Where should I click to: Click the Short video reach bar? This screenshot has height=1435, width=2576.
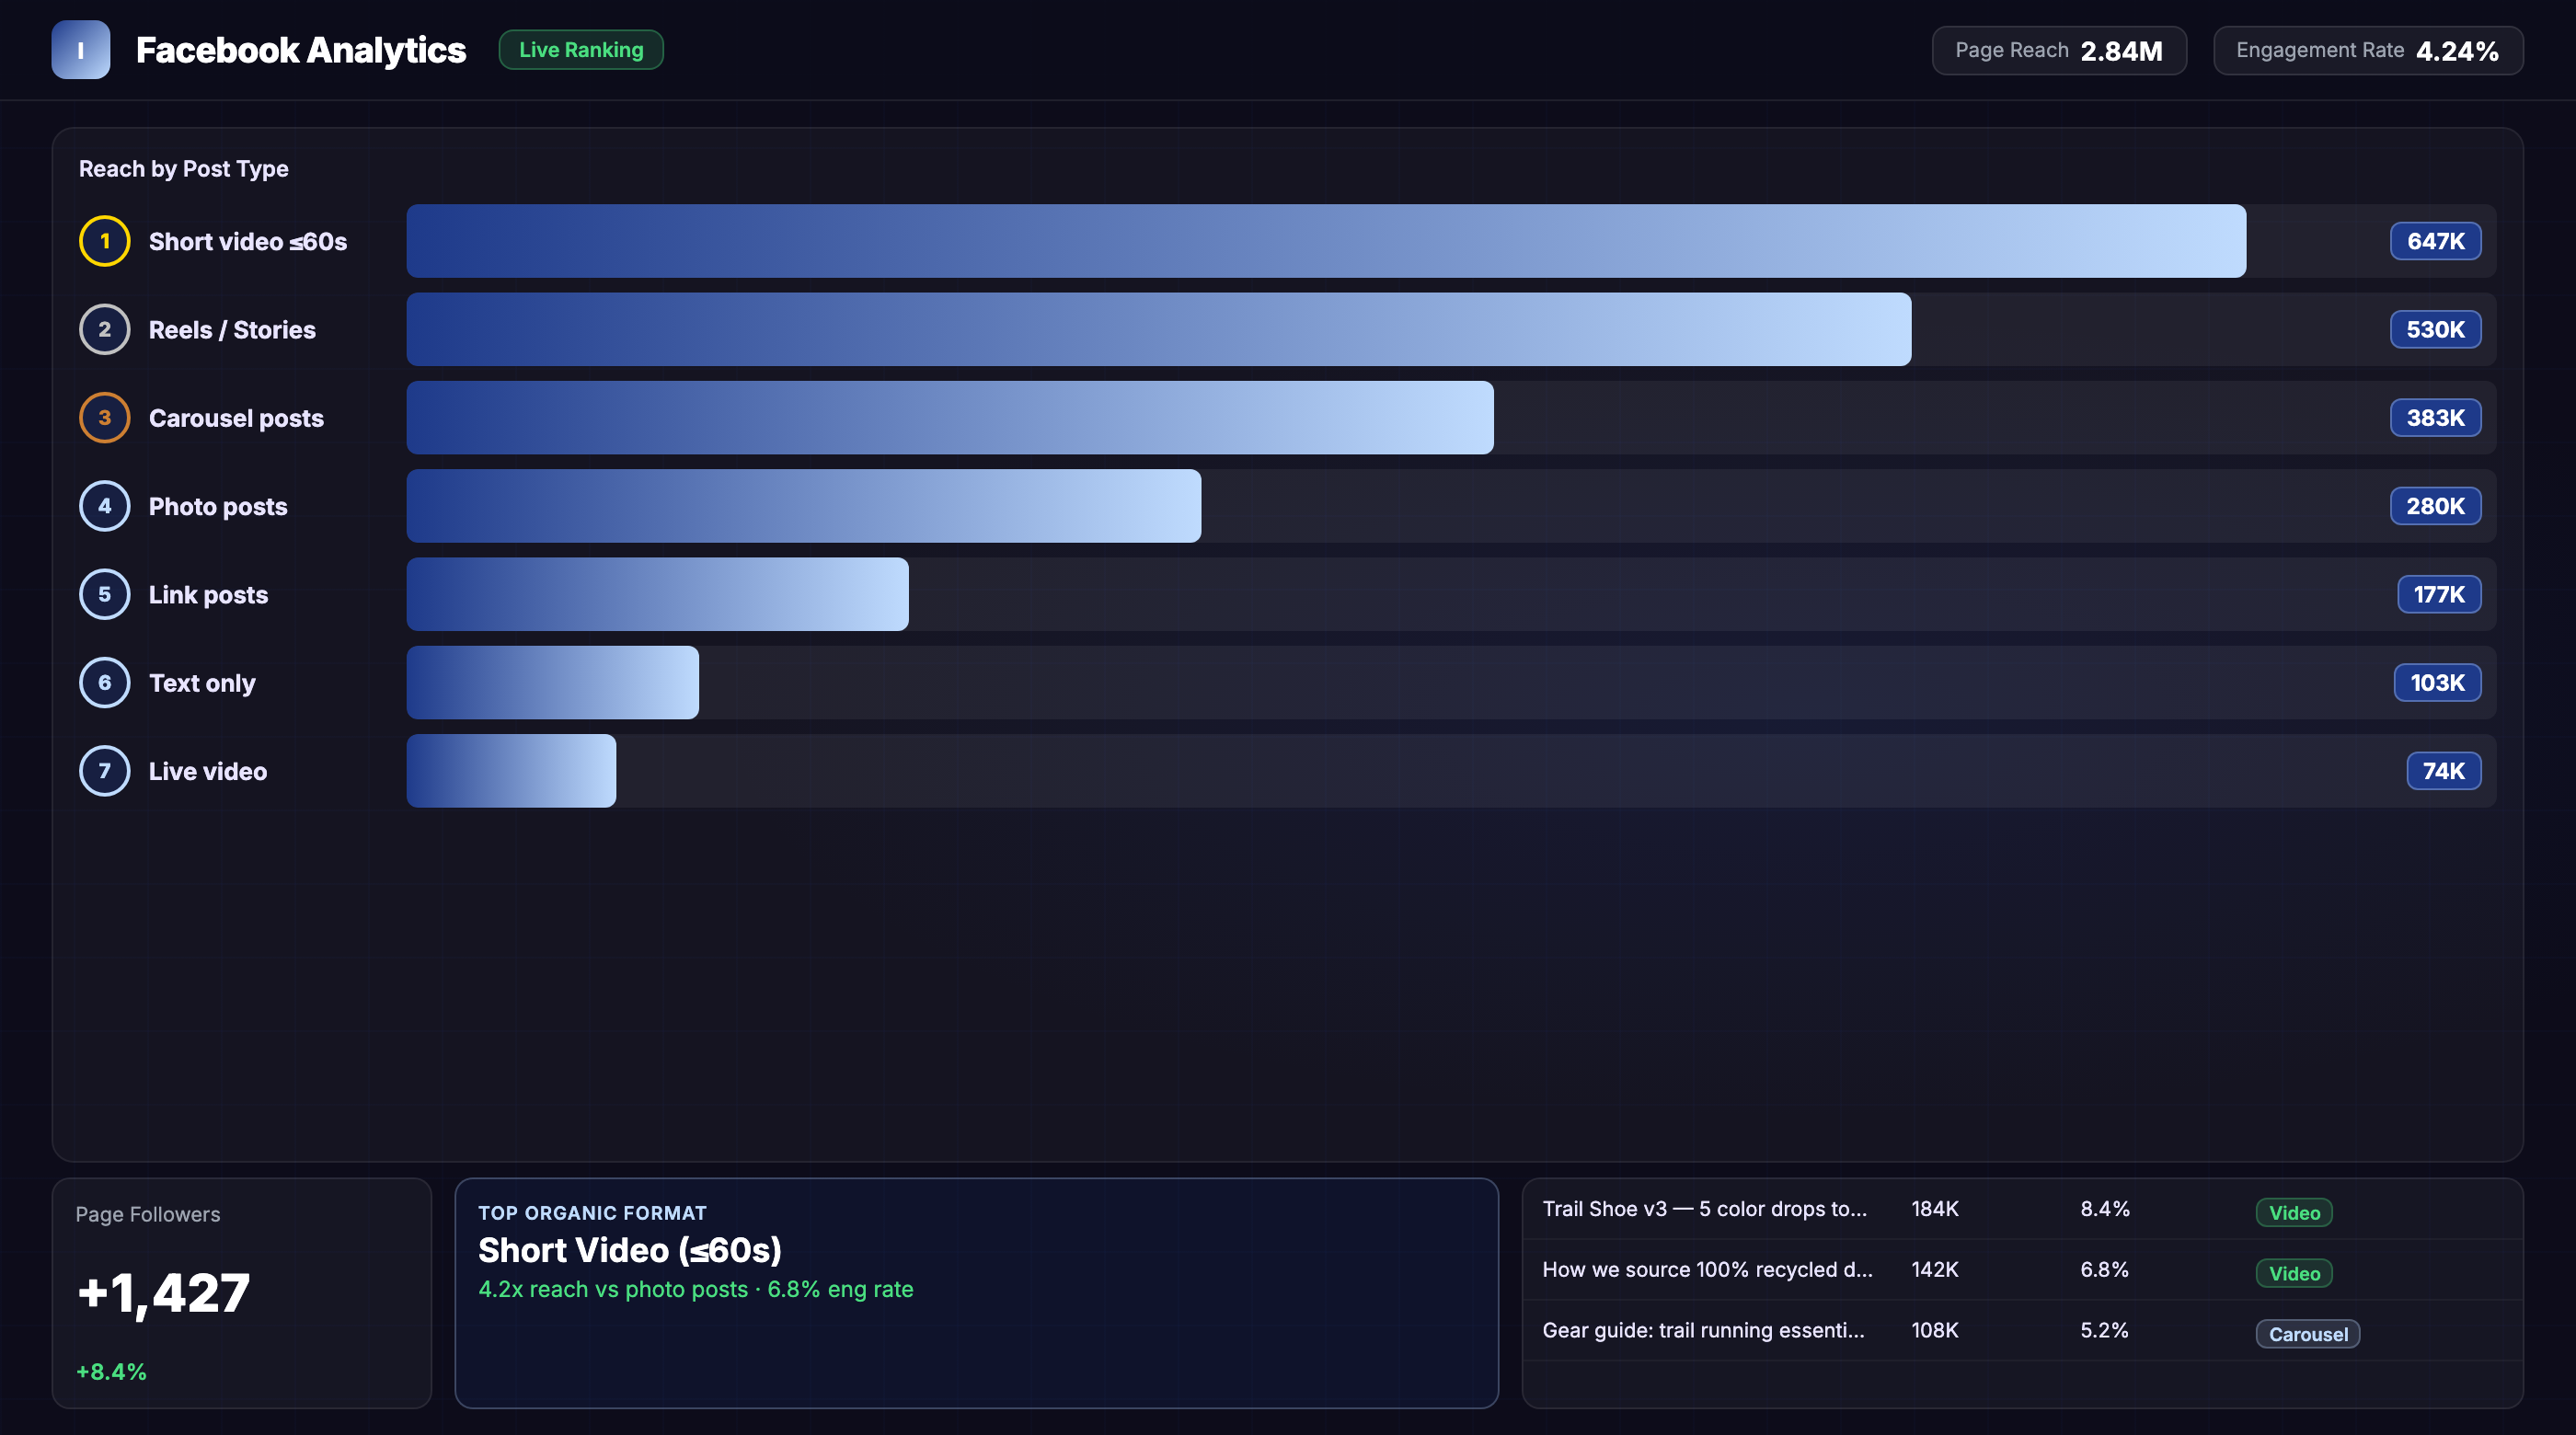click(1326, 241)
